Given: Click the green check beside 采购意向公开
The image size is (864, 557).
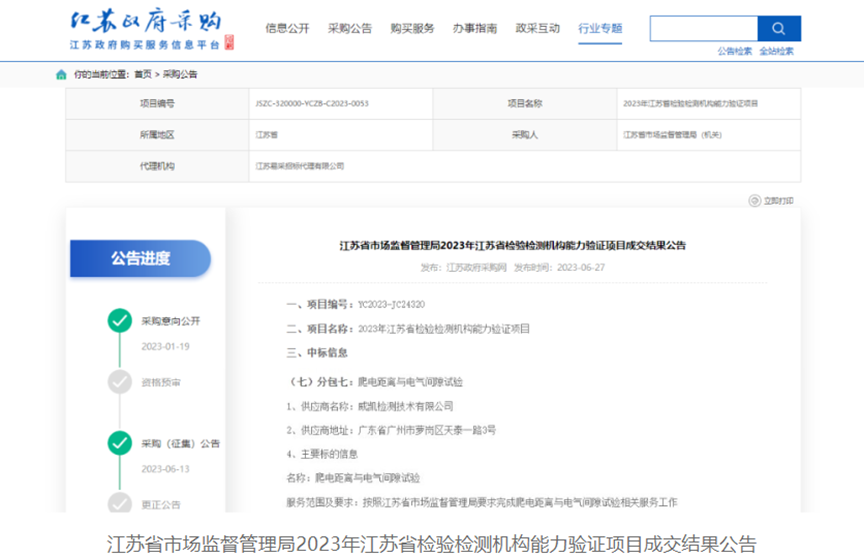Looking at the screenshot, I should pyautogui.click(x=120, y=321).
